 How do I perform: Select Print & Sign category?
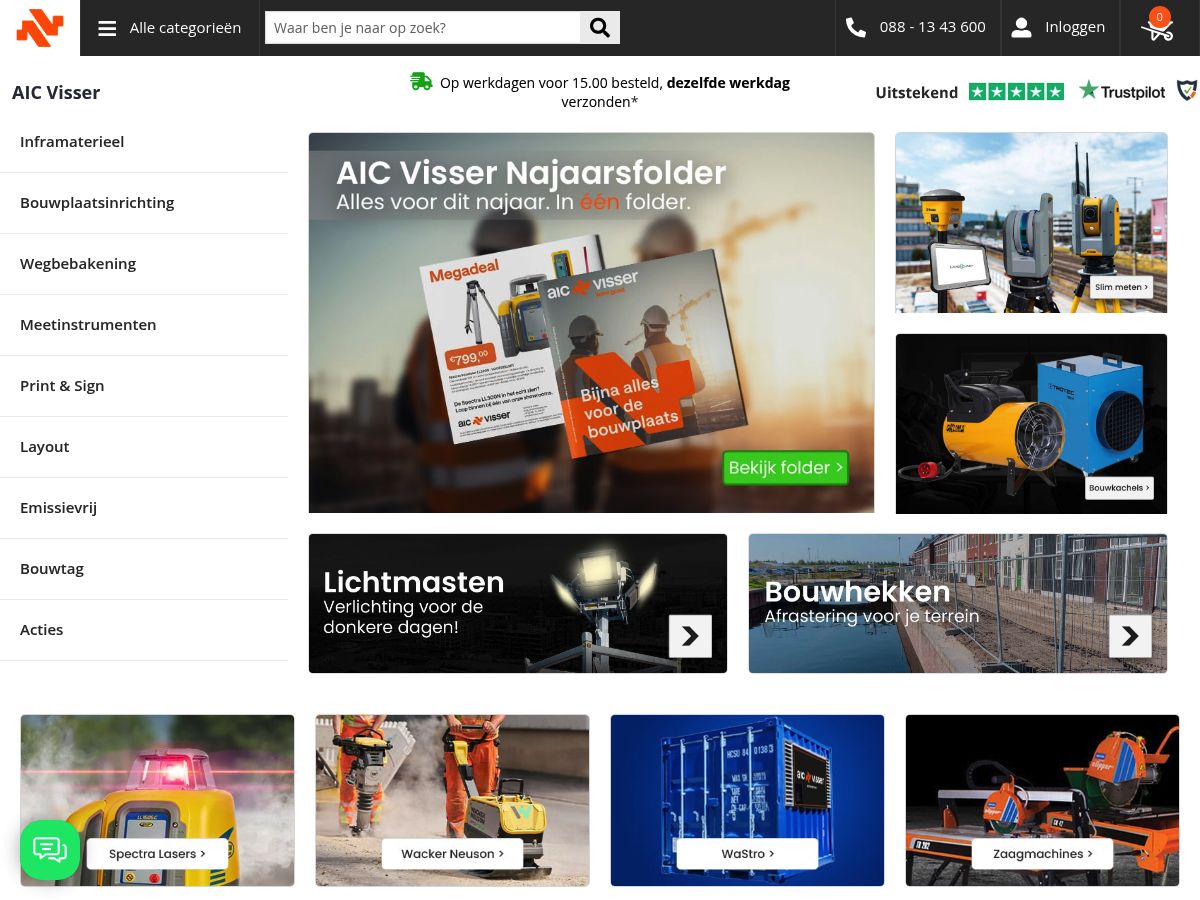[144, 386]
